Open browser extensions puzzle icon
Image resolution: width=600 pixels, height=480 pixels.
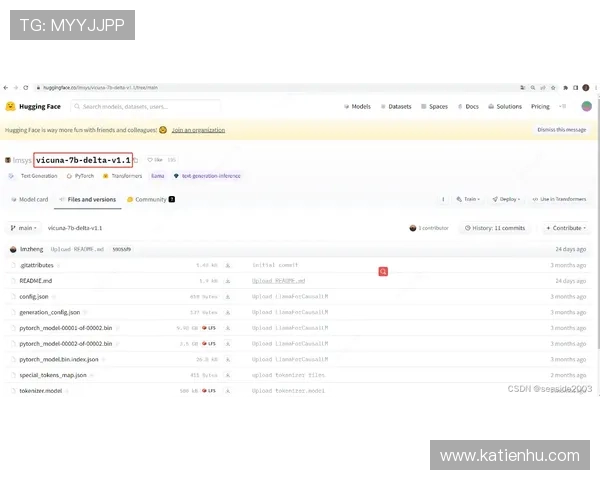[x=566, y=88]
